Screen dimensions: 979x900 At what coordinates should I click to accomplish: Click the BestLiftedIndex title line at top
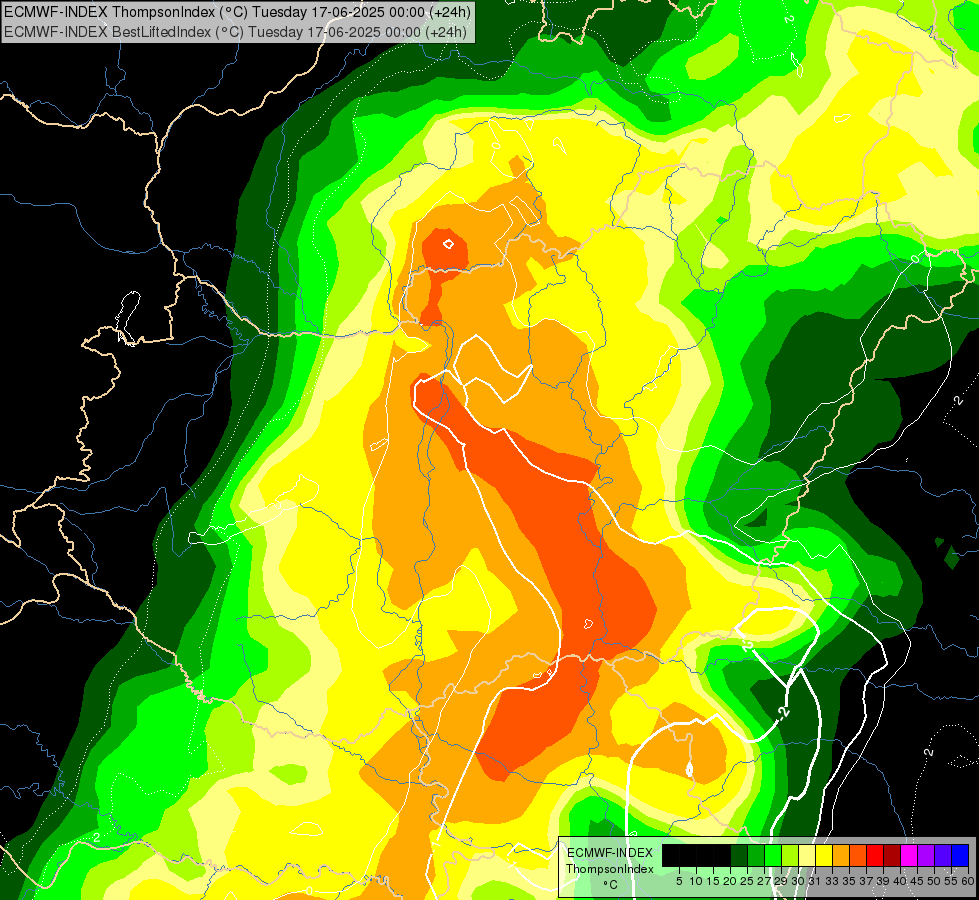[x=235, y=31]
